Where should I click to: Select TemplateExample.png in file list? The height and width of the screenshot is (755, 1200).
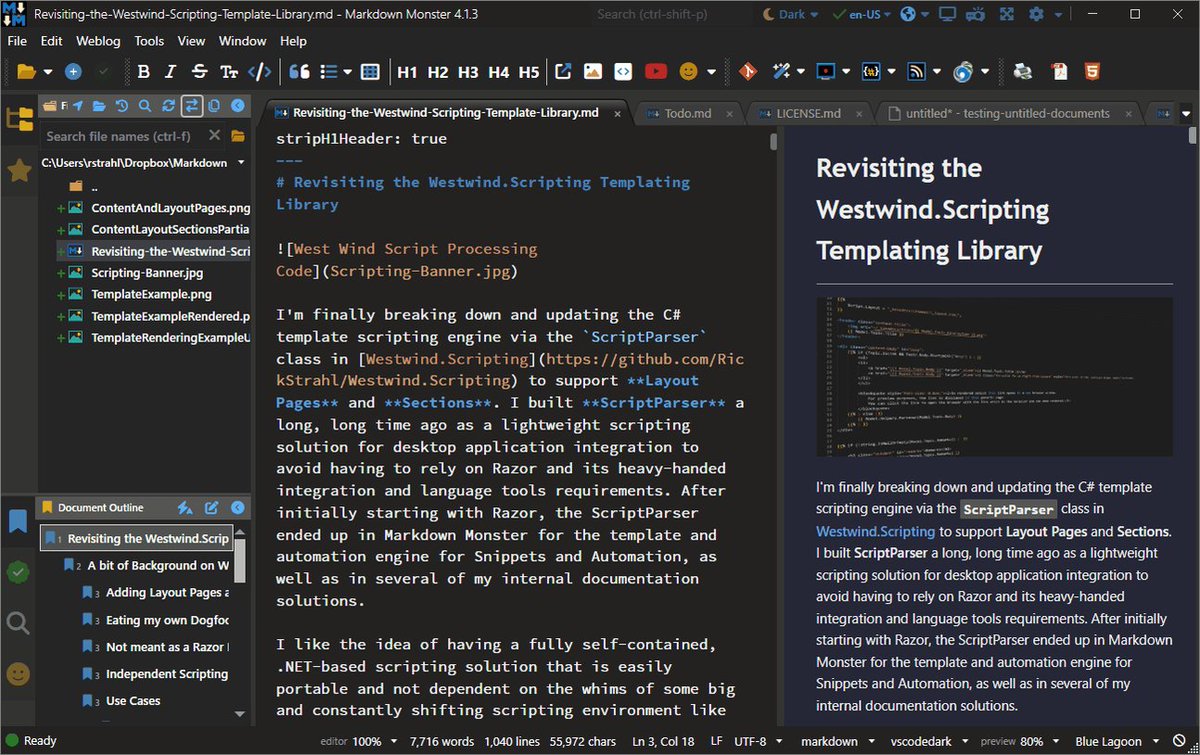tap(151, 294)
